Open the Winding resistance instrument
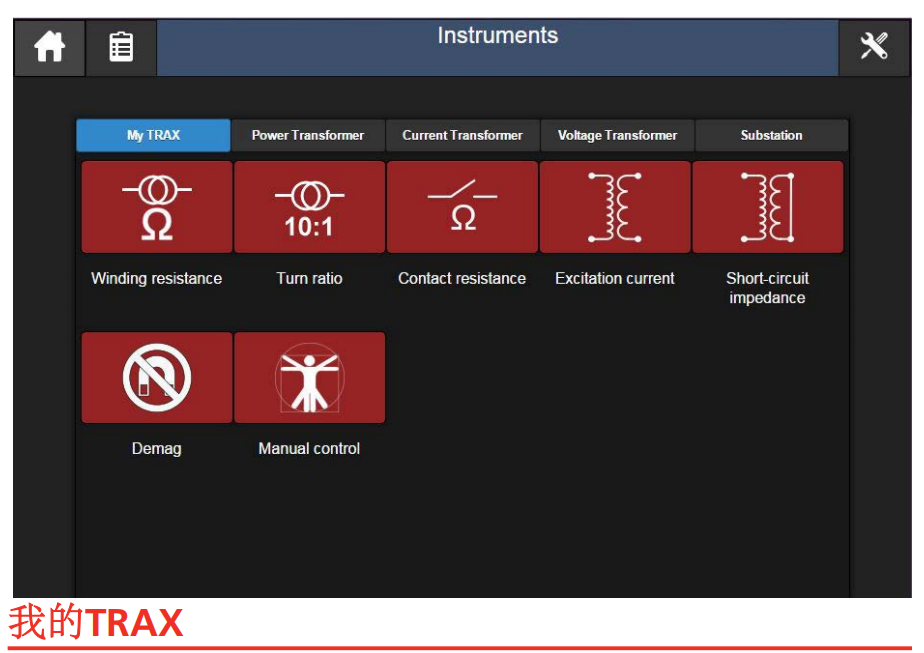 click(x=156, y=206)
